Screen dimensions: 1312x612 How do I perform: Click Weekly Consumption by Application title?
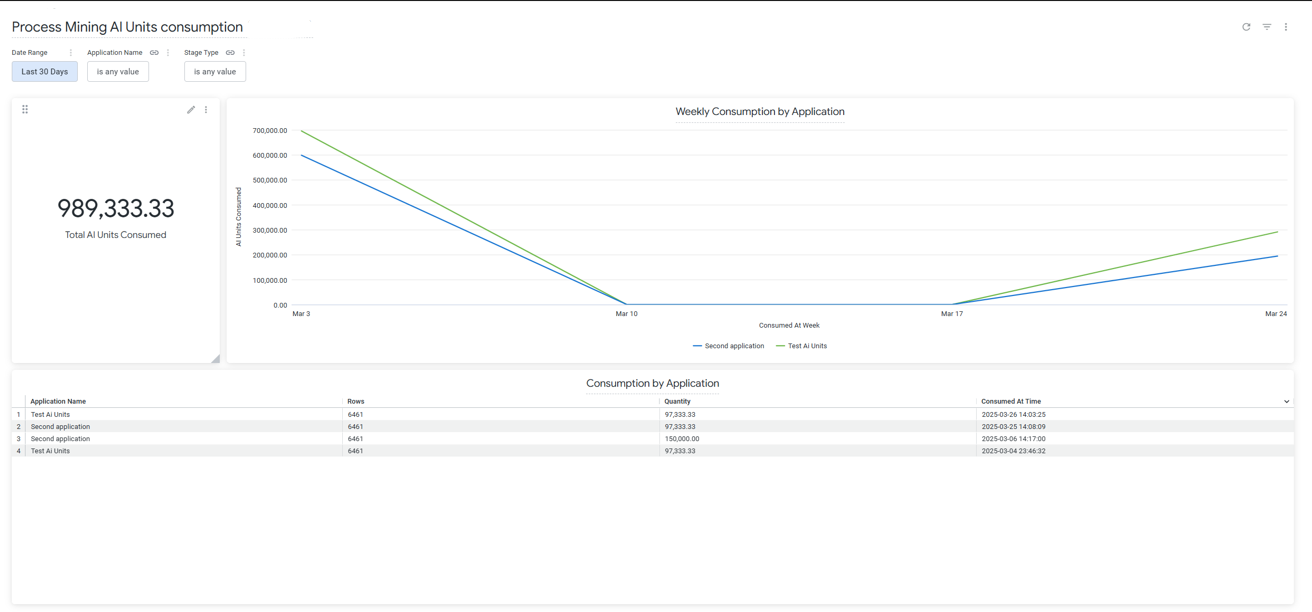click(760, 112)
